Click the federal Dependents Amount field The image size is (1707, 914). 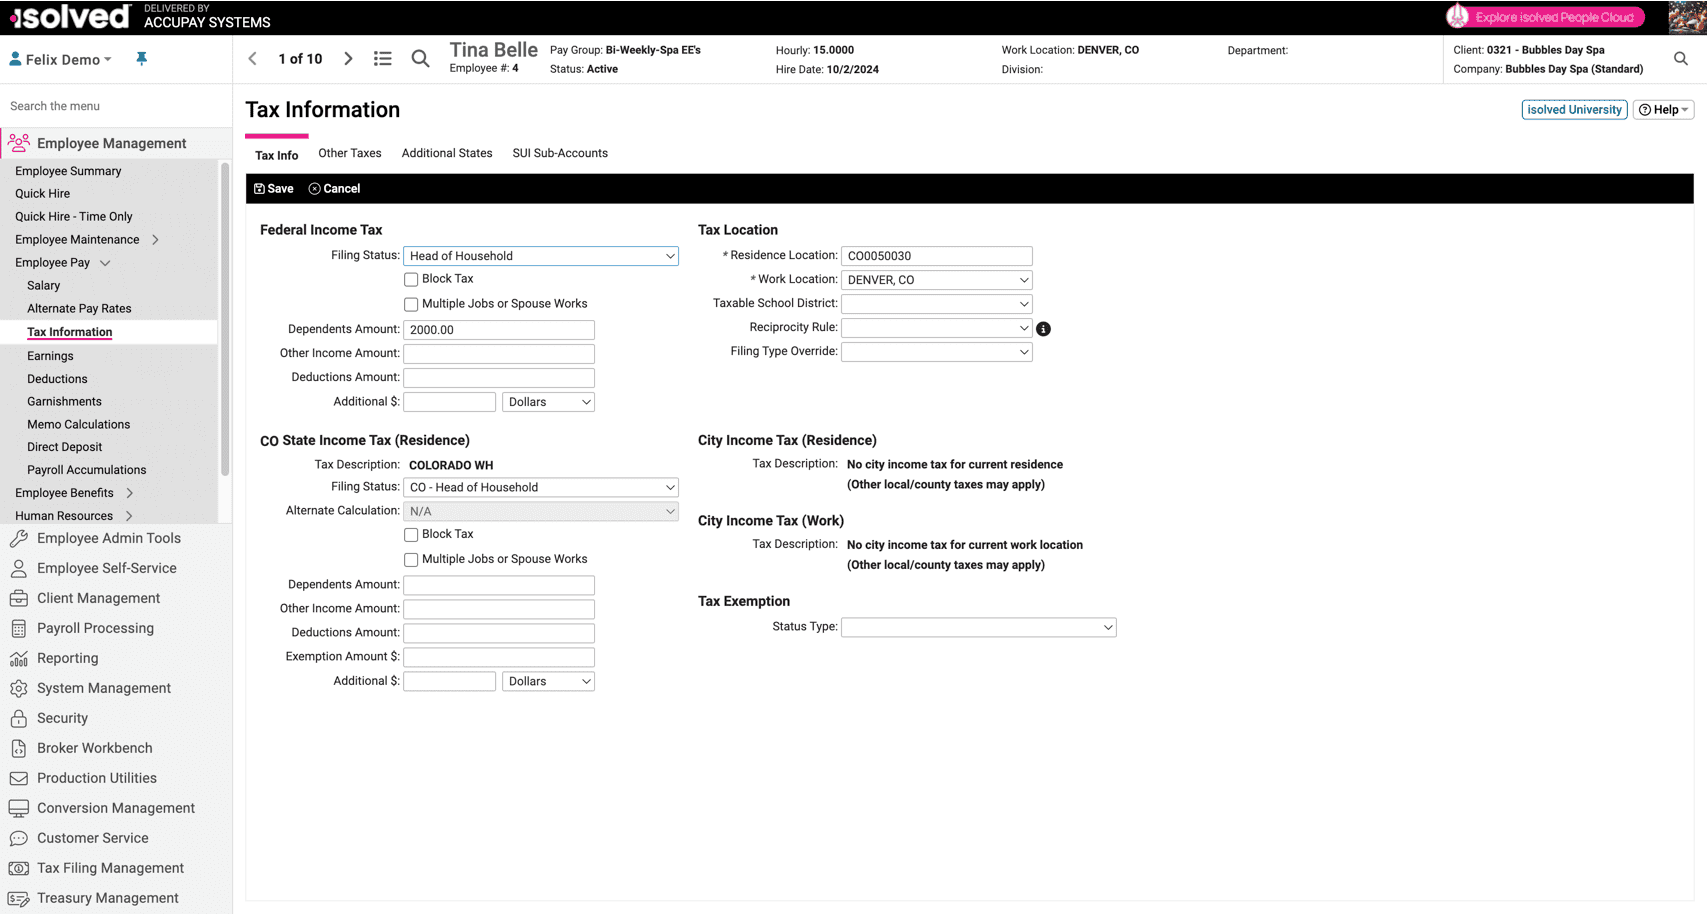point(498,330)
